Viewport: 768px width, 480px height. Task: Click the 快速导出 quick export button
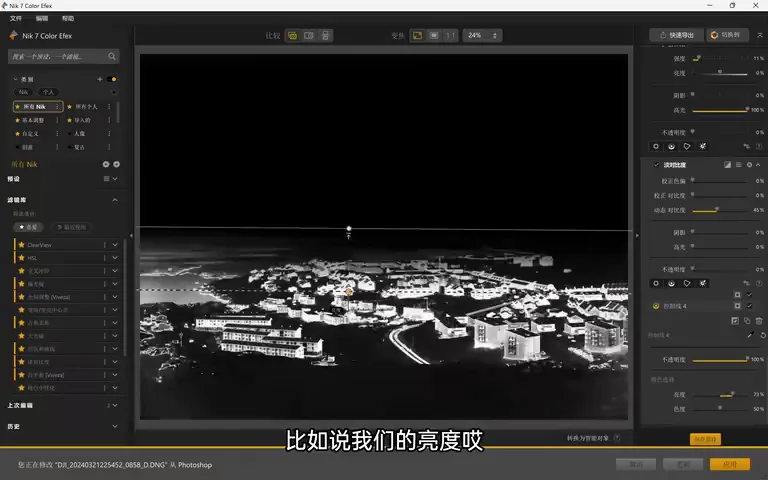(x=677, y=35)
